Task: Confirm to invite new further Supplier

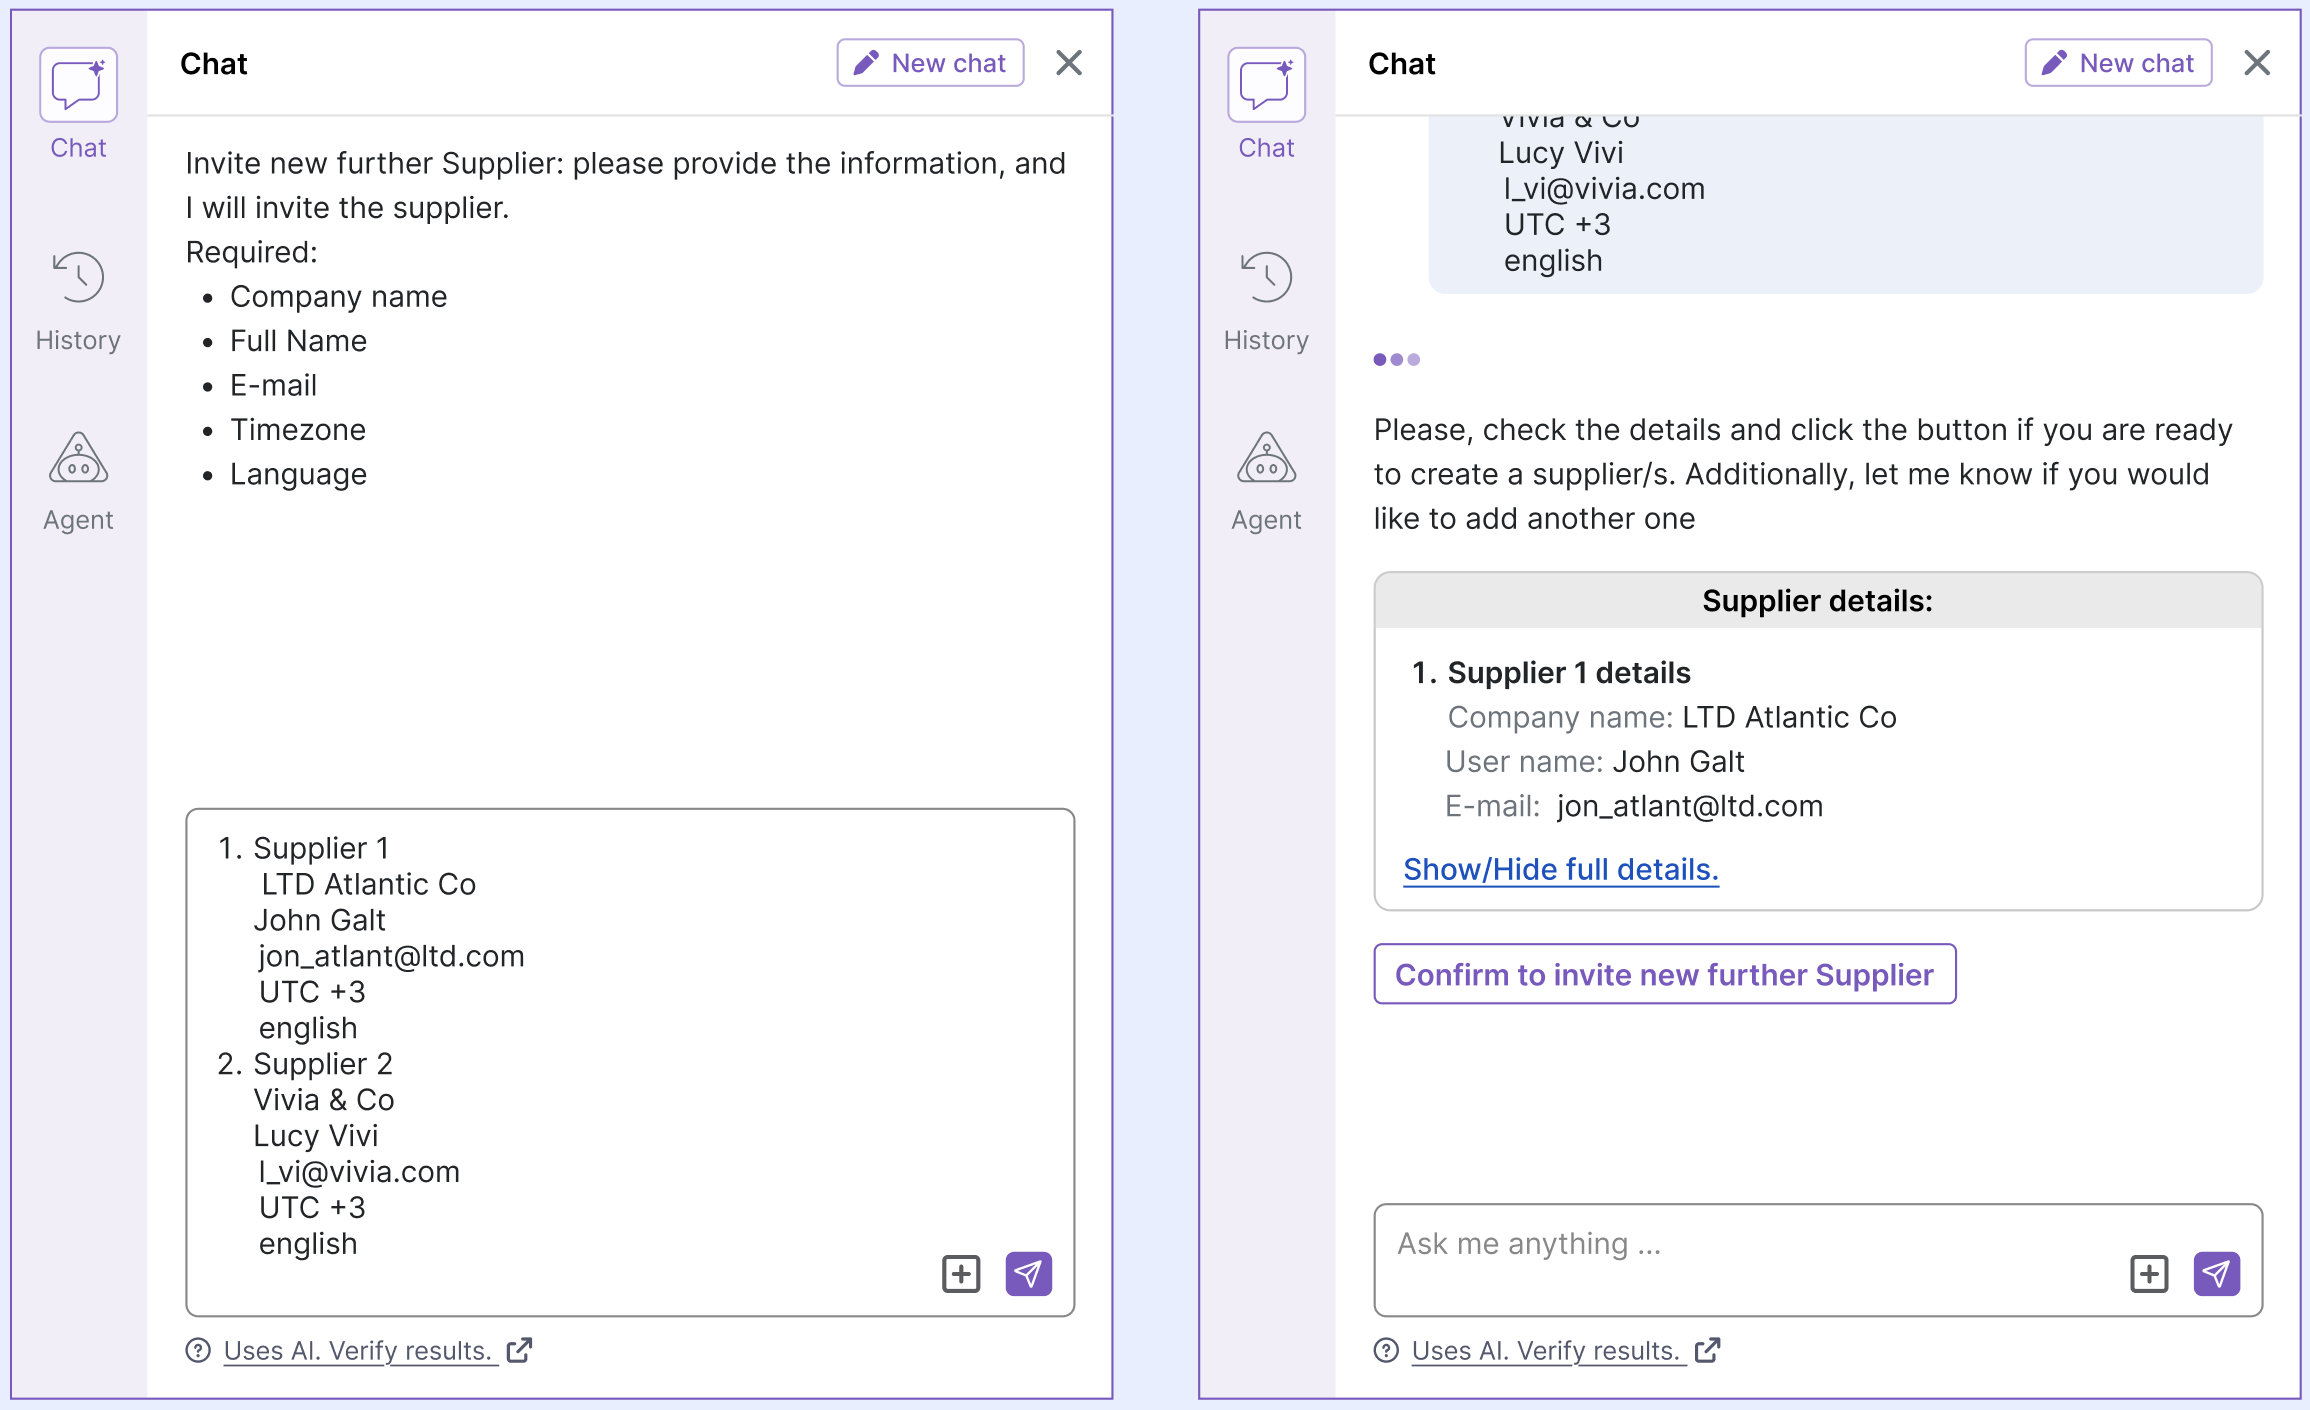Action: tap(1664, 974)
